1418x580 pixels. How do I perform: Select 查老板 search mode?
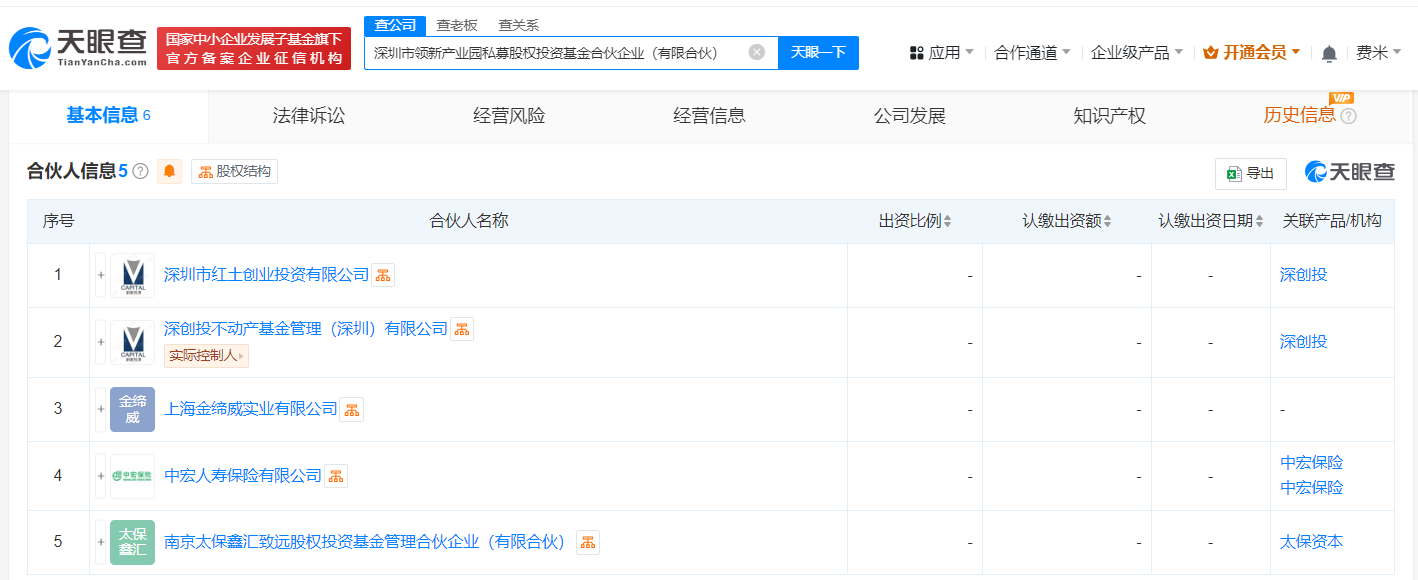(457, 26)
